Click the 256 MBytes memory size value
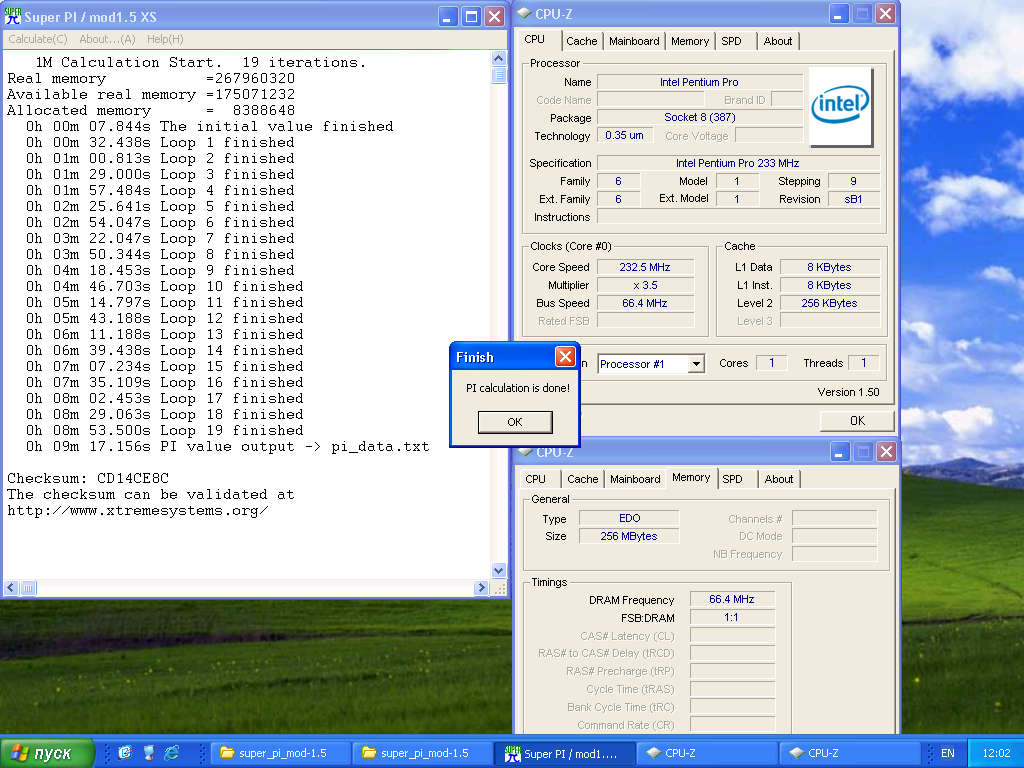 [x=629, y=536]
